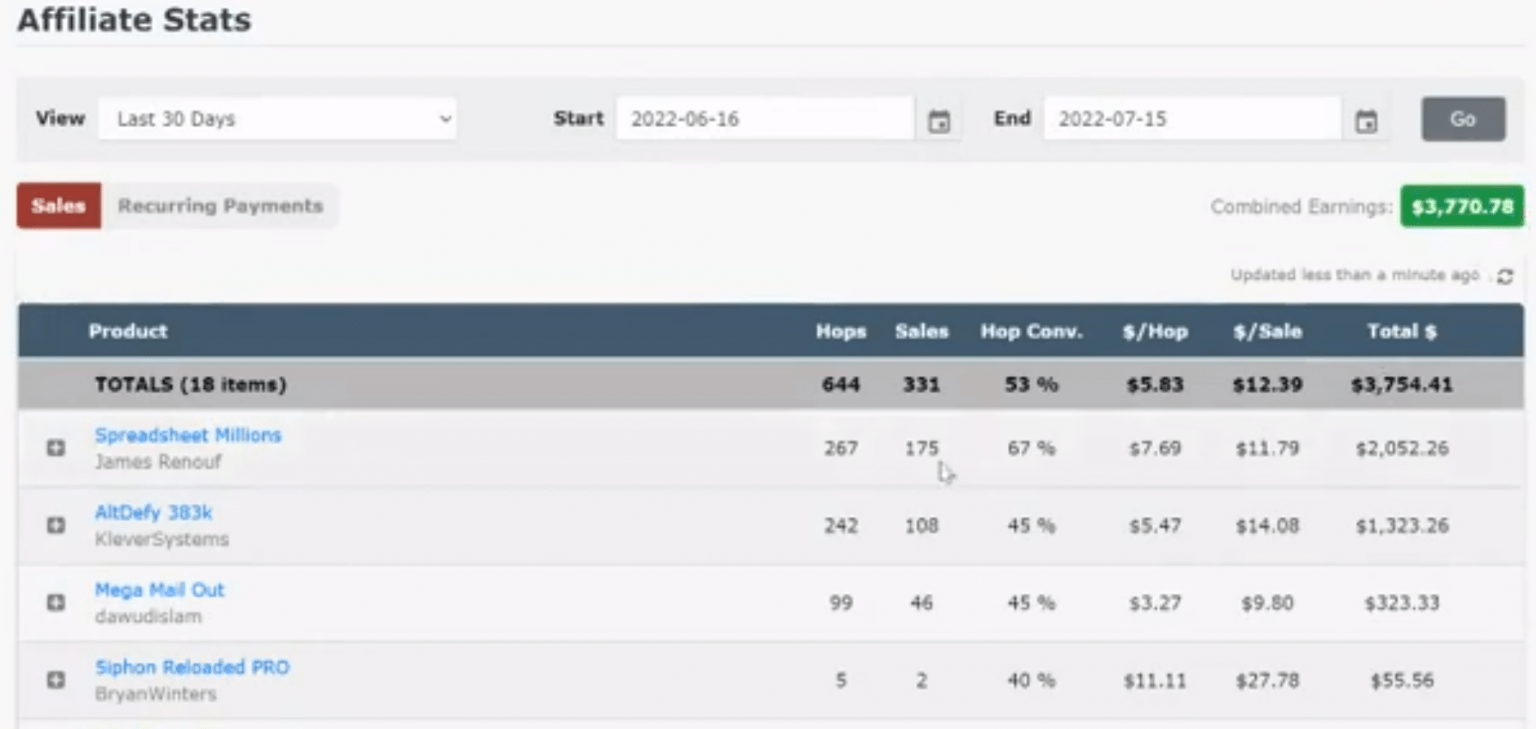Click the total value $3,754.41

point(1401,384)
